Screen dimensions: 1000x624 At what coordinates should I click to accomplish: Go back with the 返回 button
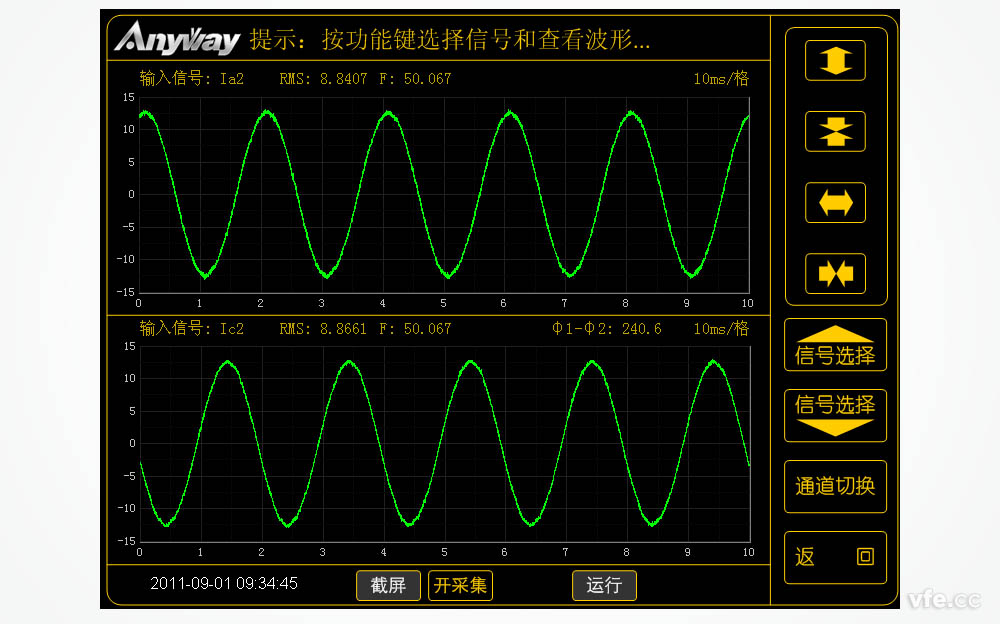point(835,557)
